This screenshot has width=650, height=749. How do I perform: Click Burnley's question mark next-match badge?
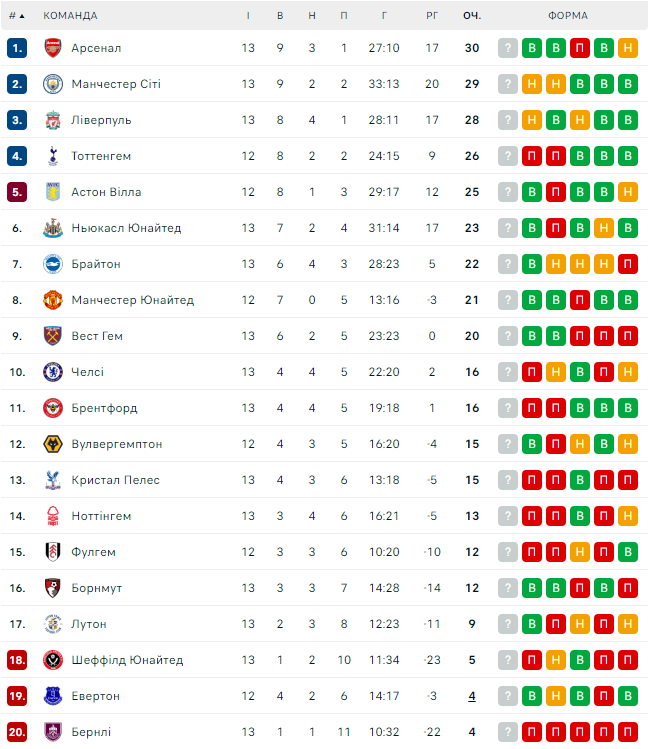coord(508,732)
